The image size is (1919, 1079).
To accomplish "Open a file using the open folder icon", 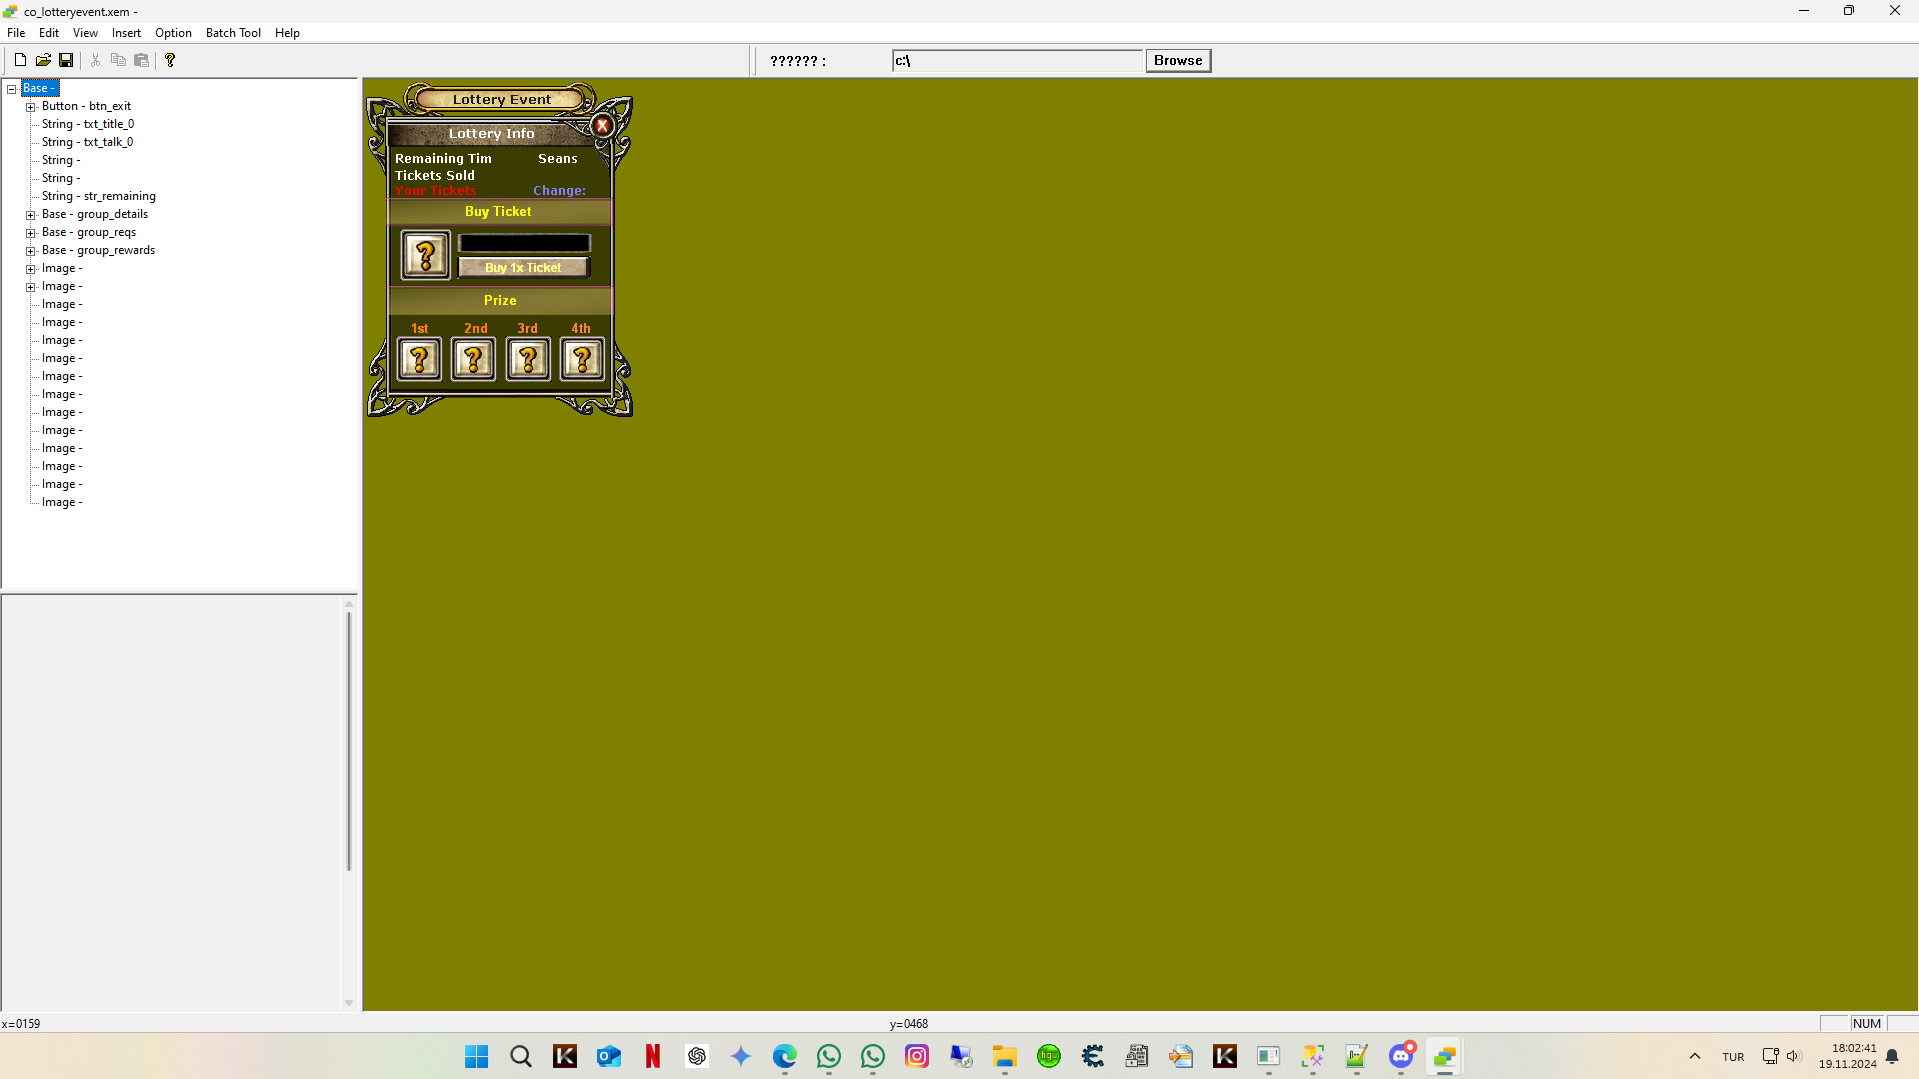I will coord(43,59).
